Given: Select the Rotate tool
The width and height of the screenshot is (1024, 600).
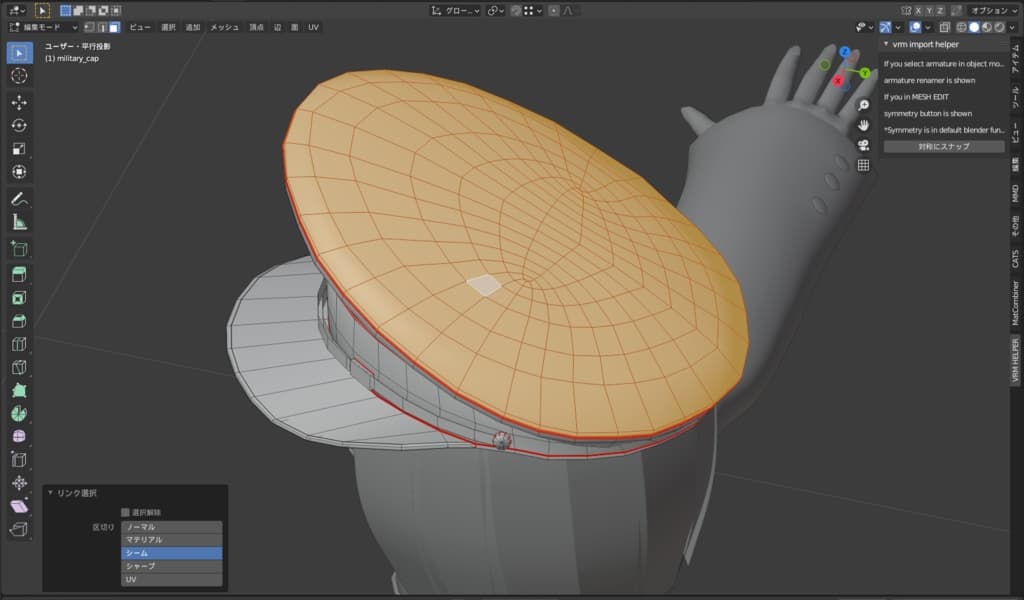Looking at the screenshot, I should pos(19,125).
